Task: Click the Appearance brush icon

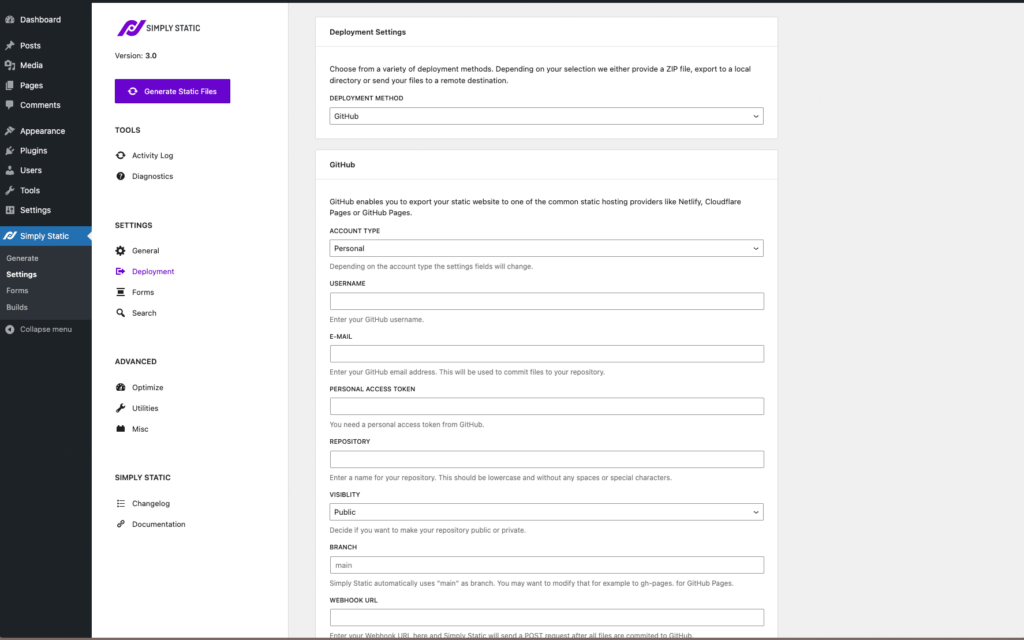Action: (10, 131)
